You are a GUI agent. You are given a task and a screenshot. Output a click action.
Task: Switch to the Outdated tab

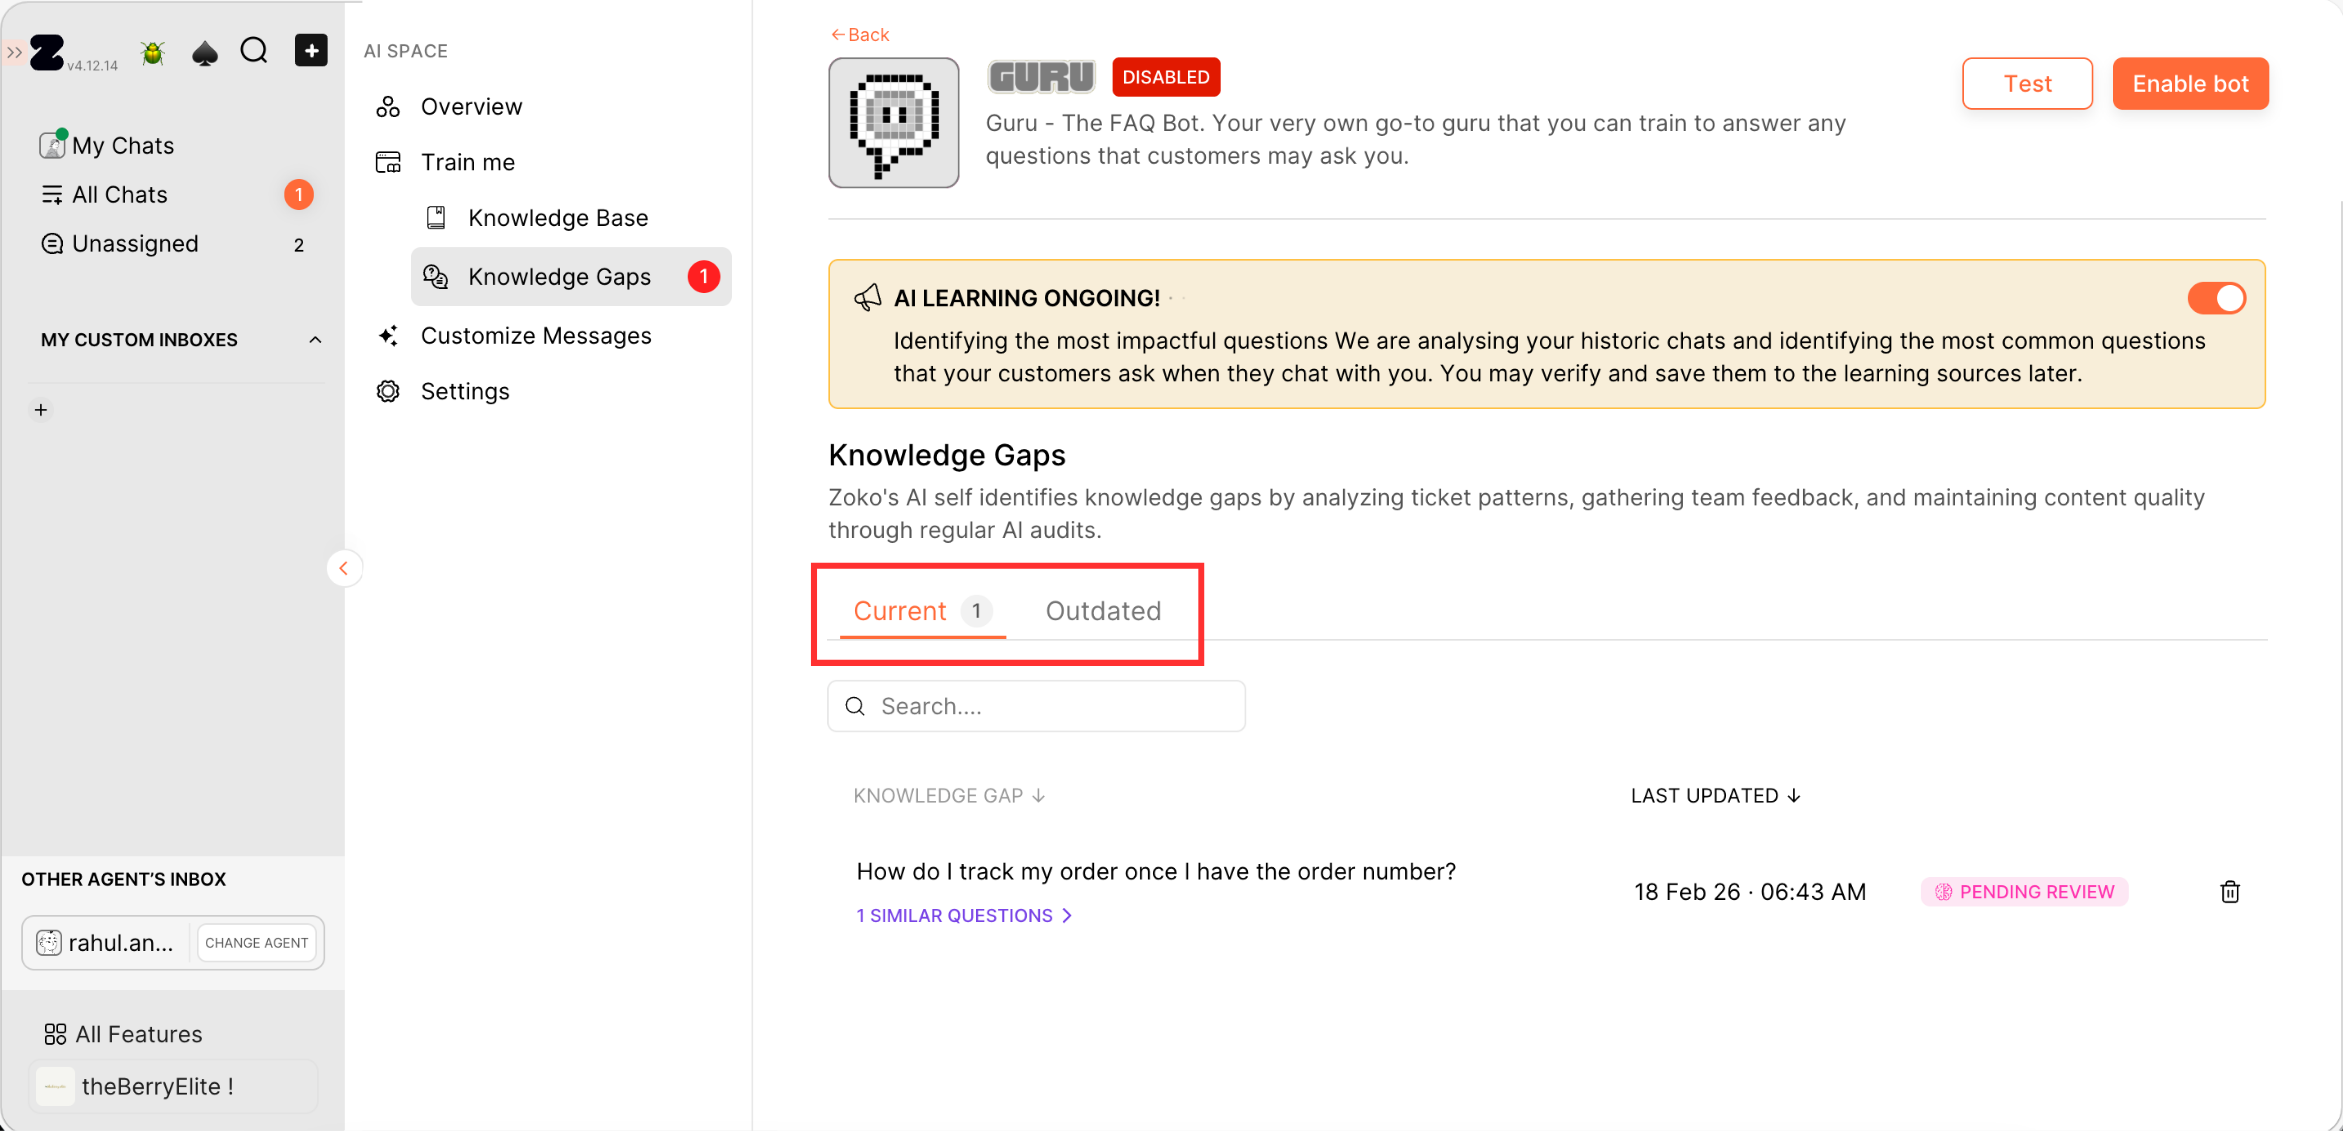1103,611
